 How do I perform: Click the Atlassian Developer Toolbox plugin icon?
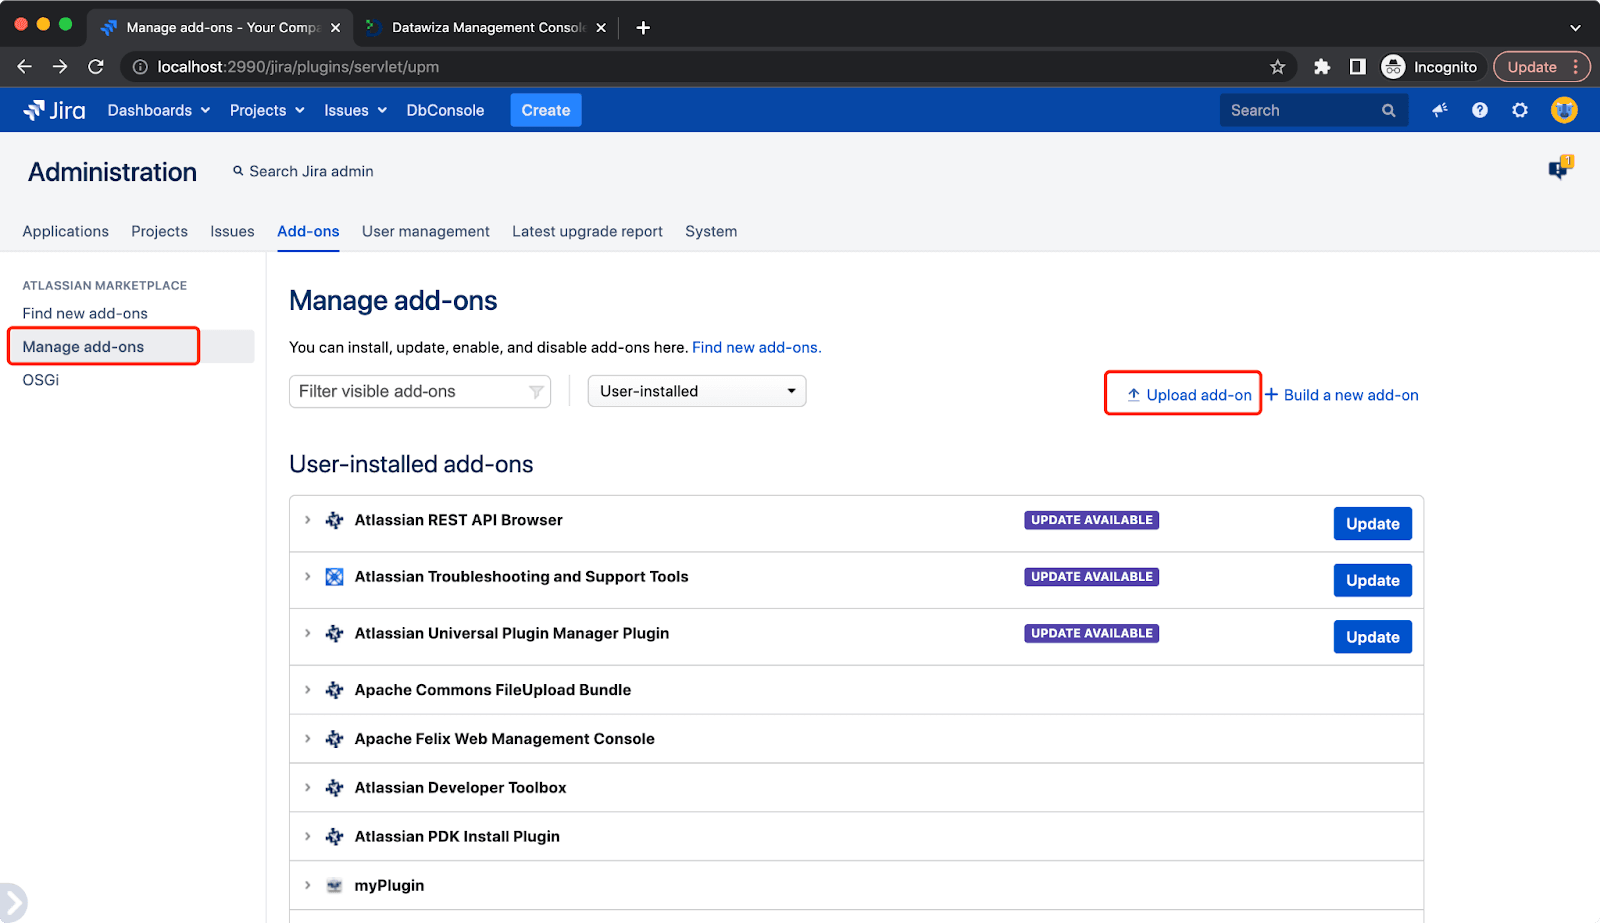coord(335,788)
